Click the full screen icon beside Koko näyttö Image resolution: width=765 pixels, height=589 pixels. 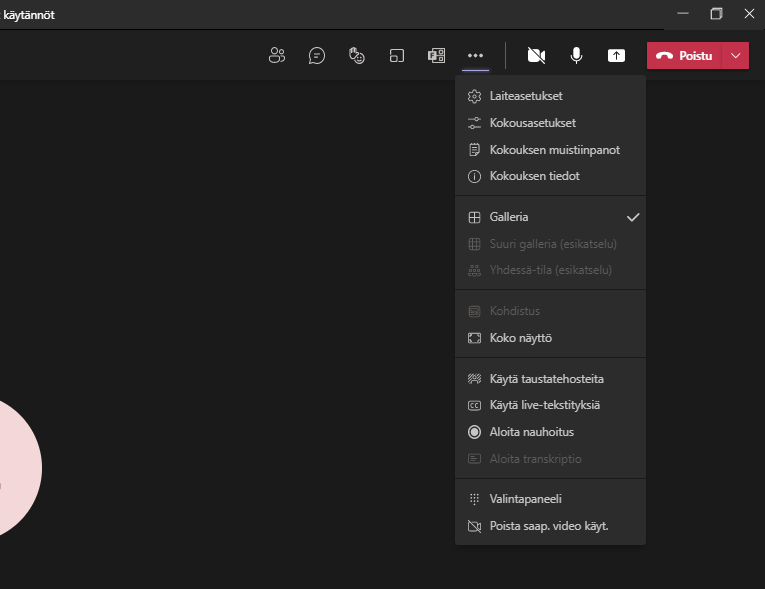pyautogui.click(x=474, y=338)
